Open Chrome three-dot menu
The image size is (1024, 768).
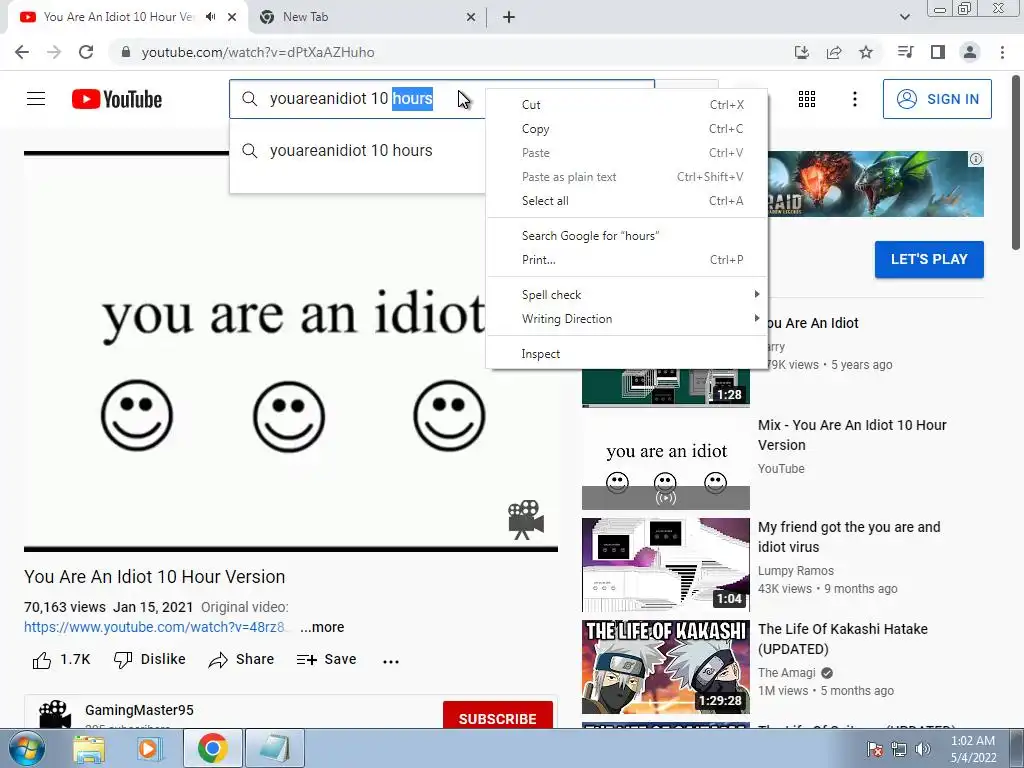(1002, 52)
